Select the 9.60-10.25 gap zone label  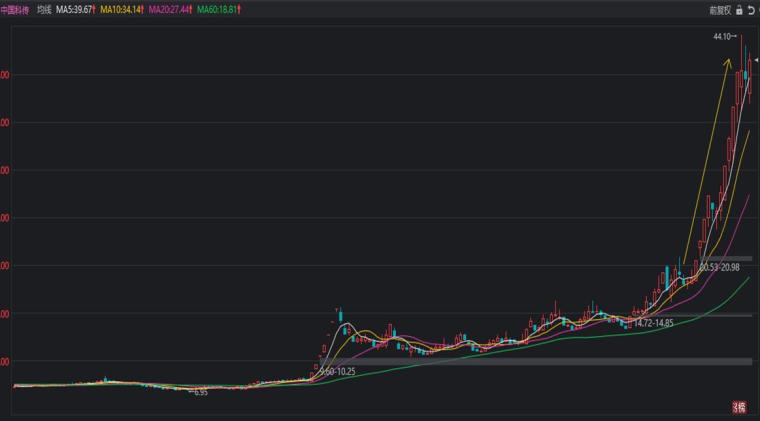337,371
